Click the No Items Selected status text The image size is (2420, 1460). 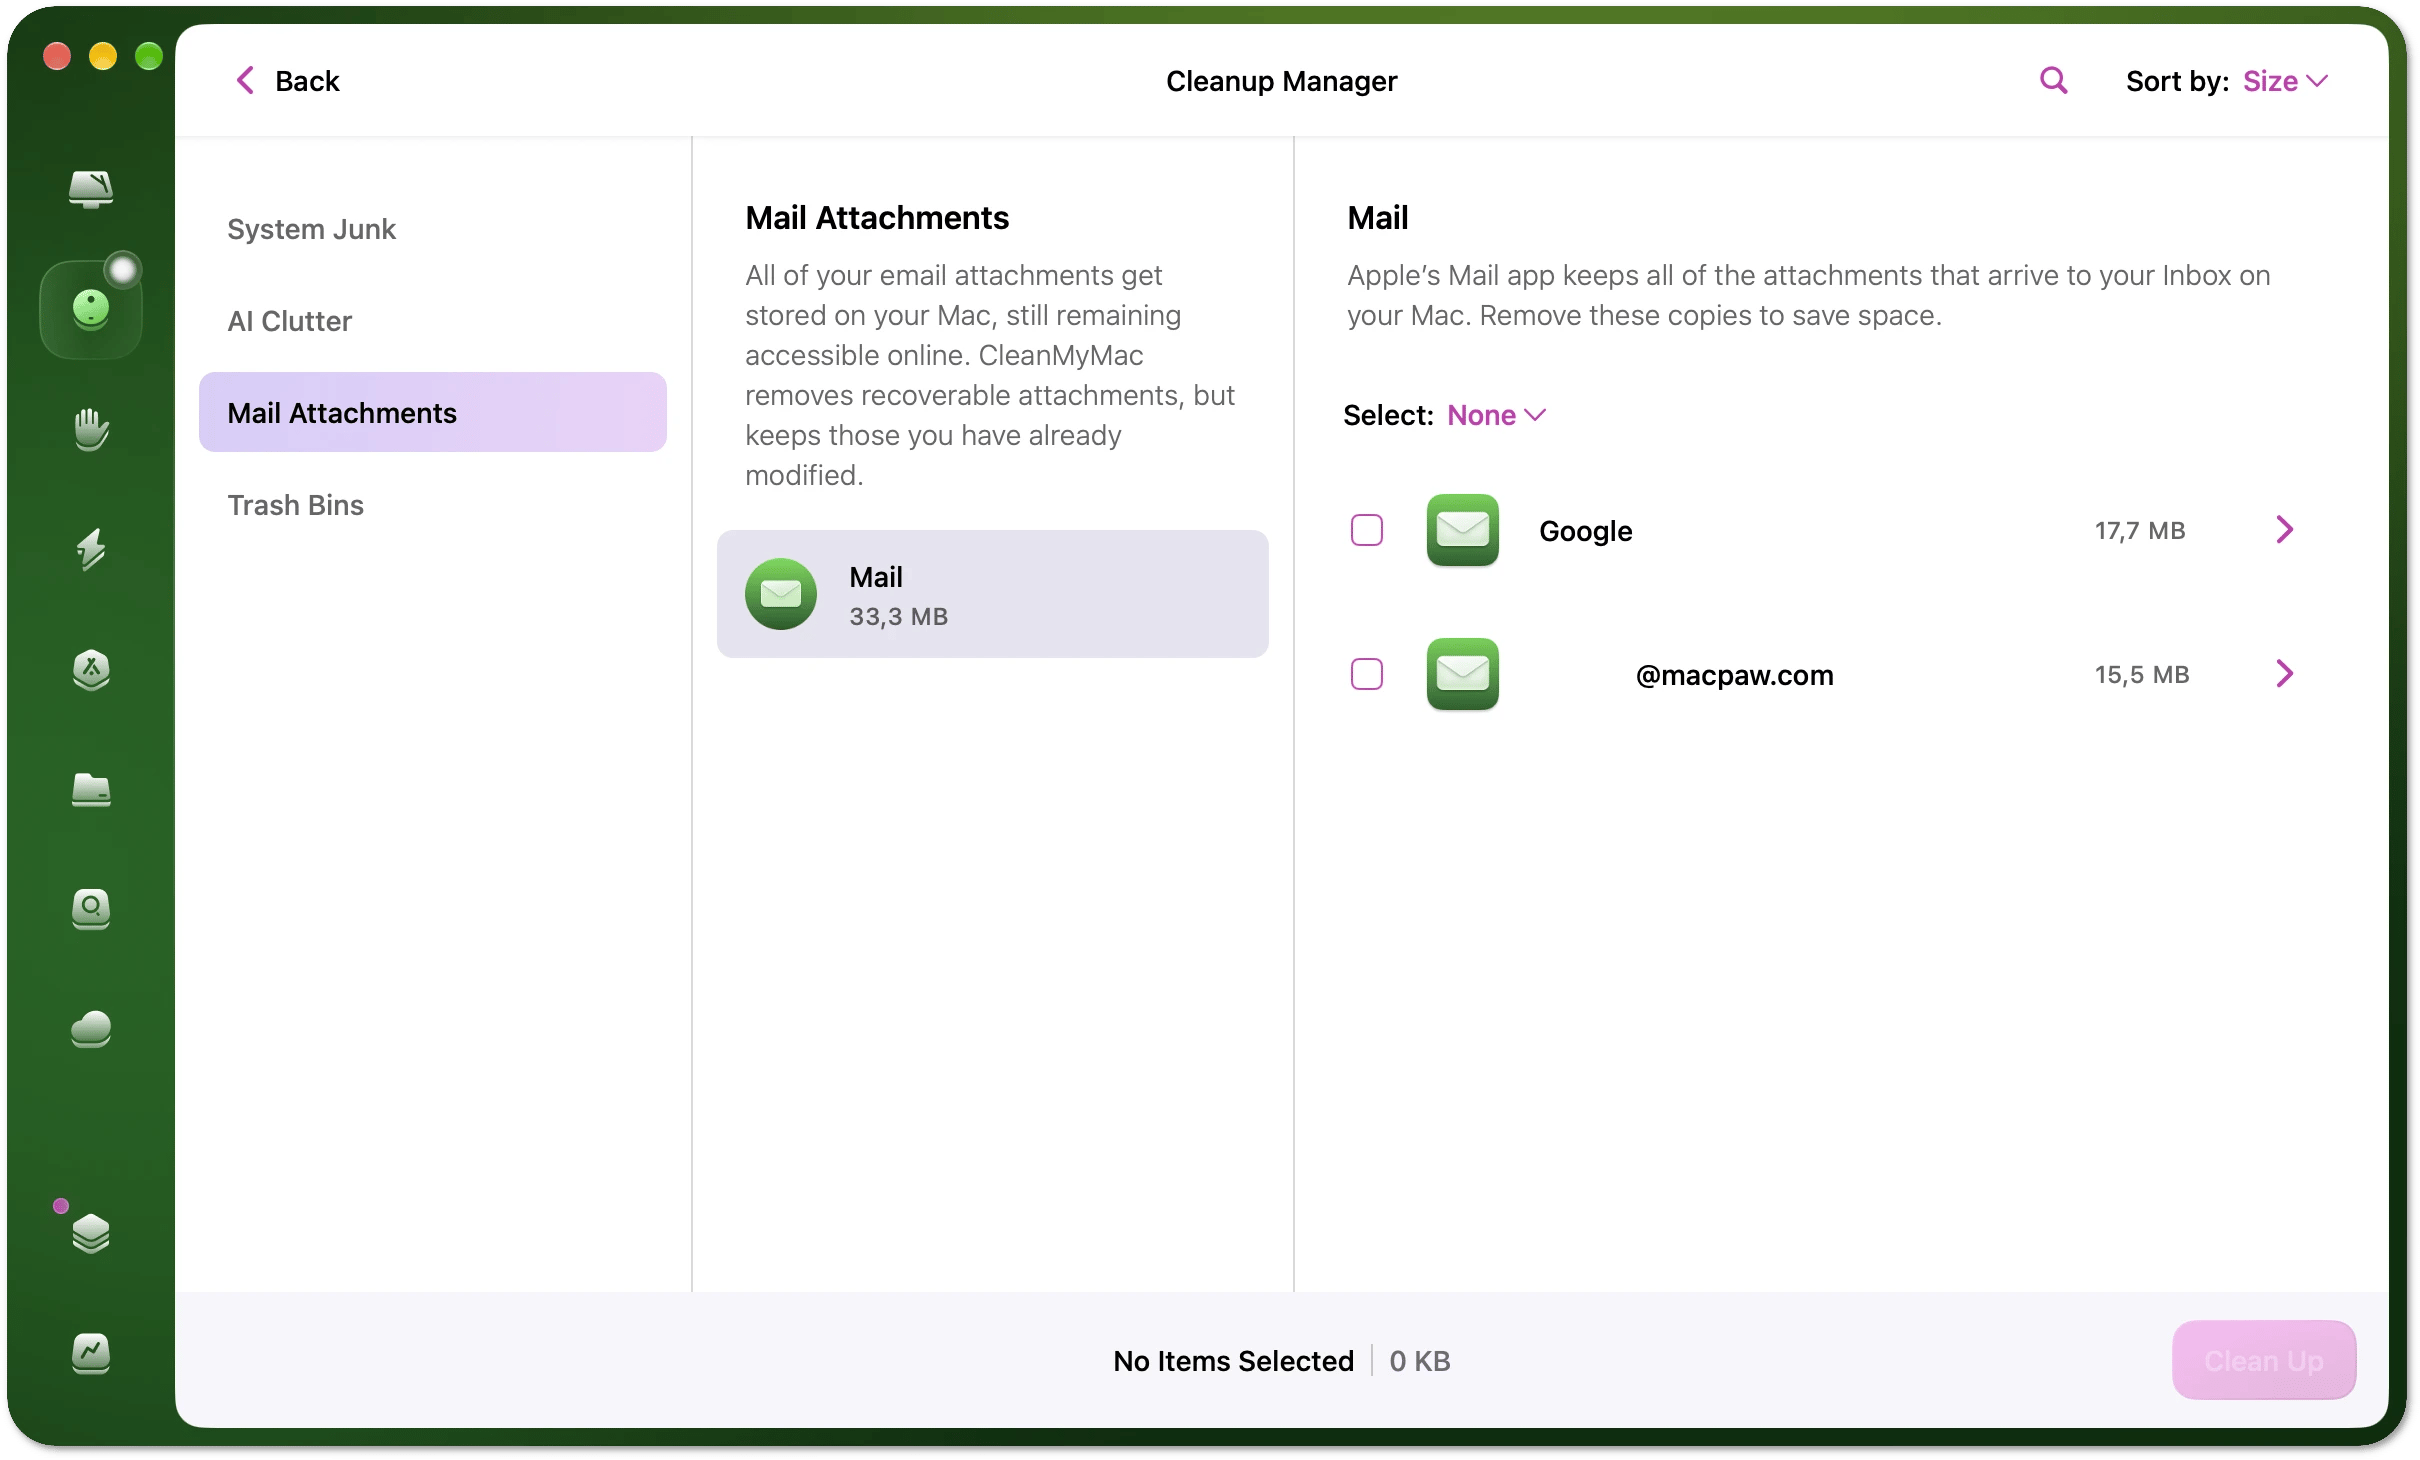tap(1233, 1361)
